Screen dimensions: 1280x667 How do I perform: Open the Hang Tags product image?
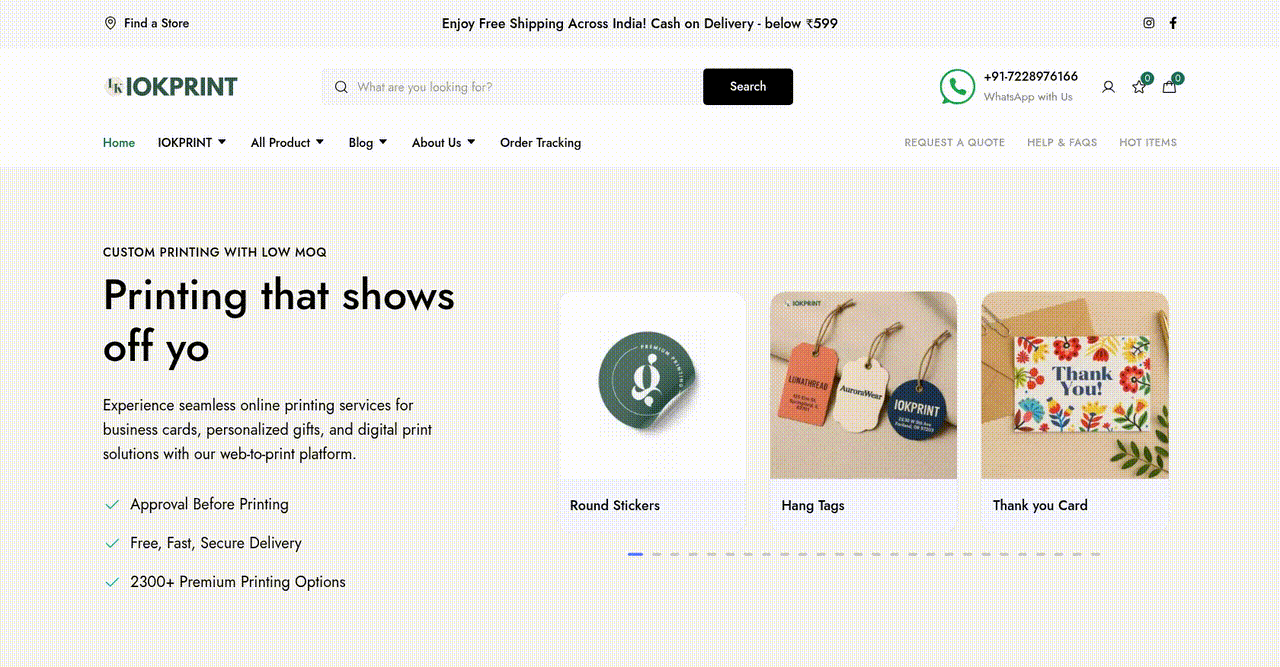(x=863, y=385)
